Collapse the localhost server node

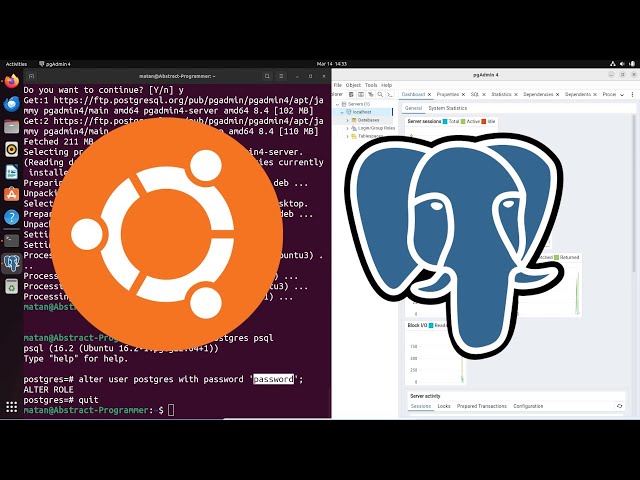pyautogui.click(x=342, y=112)
